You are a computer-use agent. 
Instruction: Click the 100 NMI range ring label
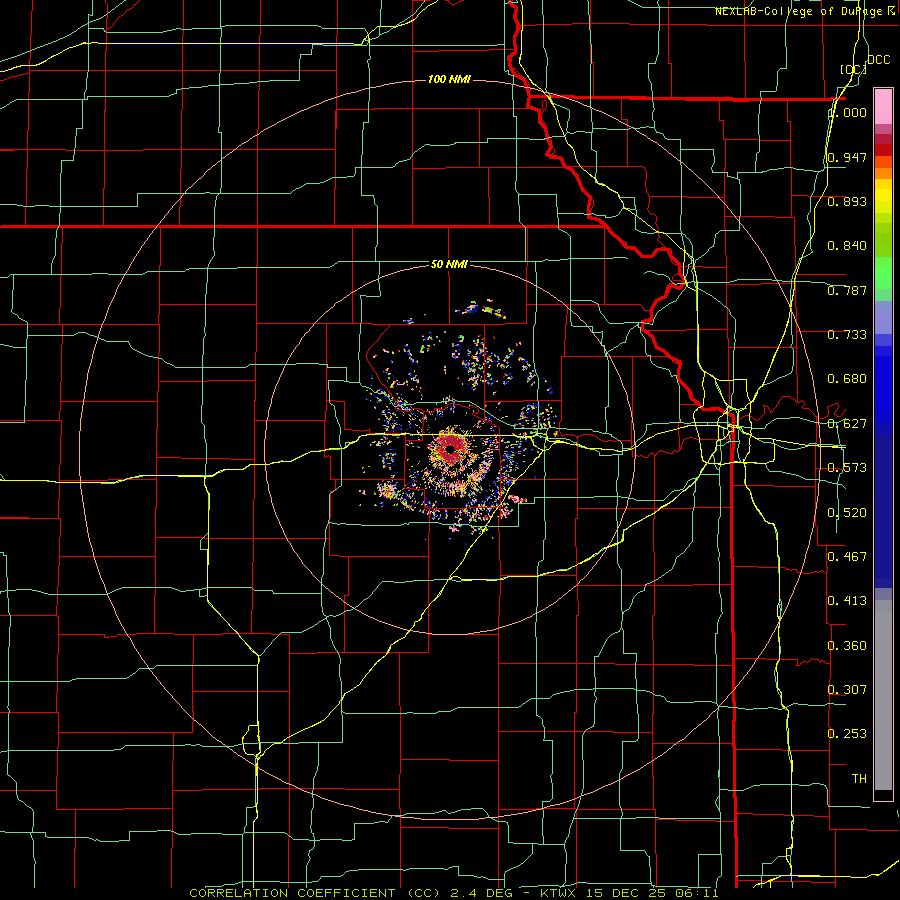(449, 79)
